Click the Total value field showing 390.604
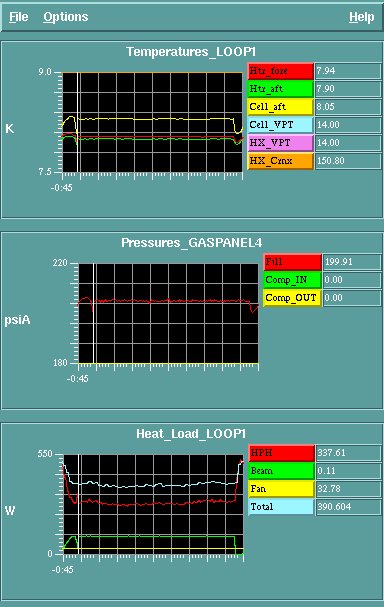 tap(349, 507)
